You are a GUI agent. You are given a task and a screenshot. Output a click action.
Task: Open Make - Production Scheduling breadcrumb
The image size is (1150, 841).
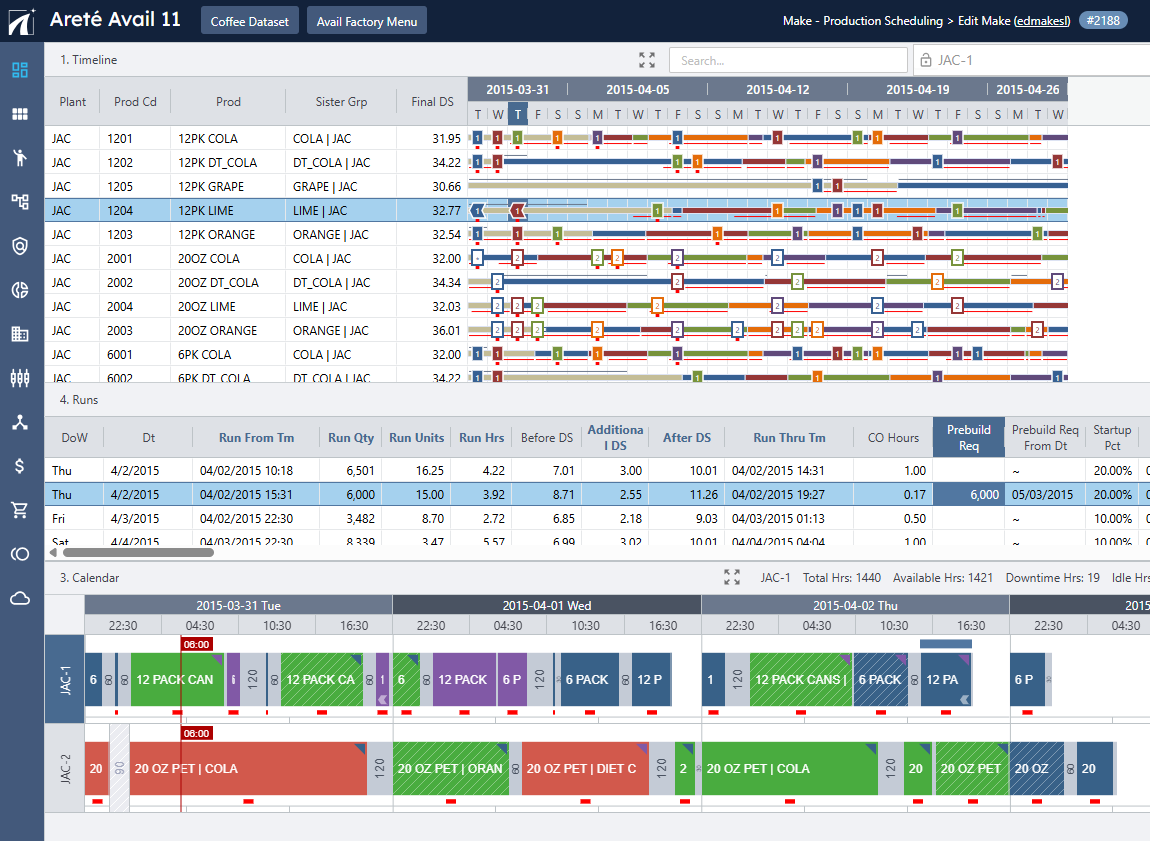pyautogui.click(x=862, y=21)
